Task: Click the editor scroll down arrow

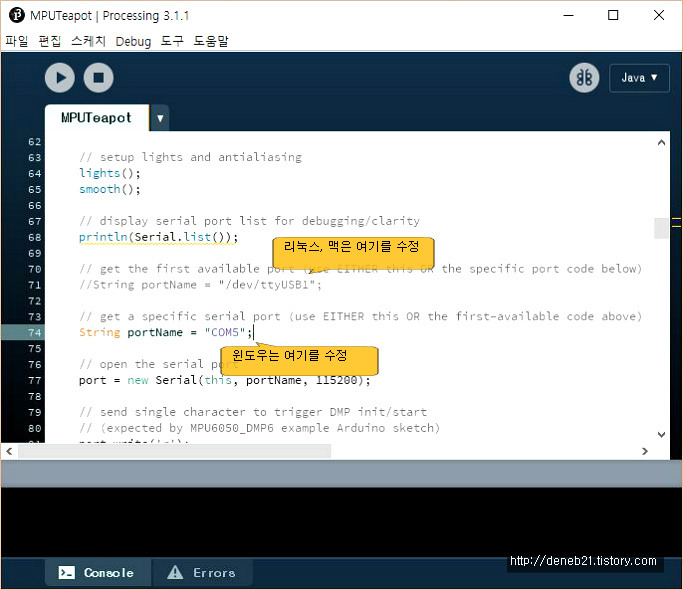Action: click(x=661, y=434)
